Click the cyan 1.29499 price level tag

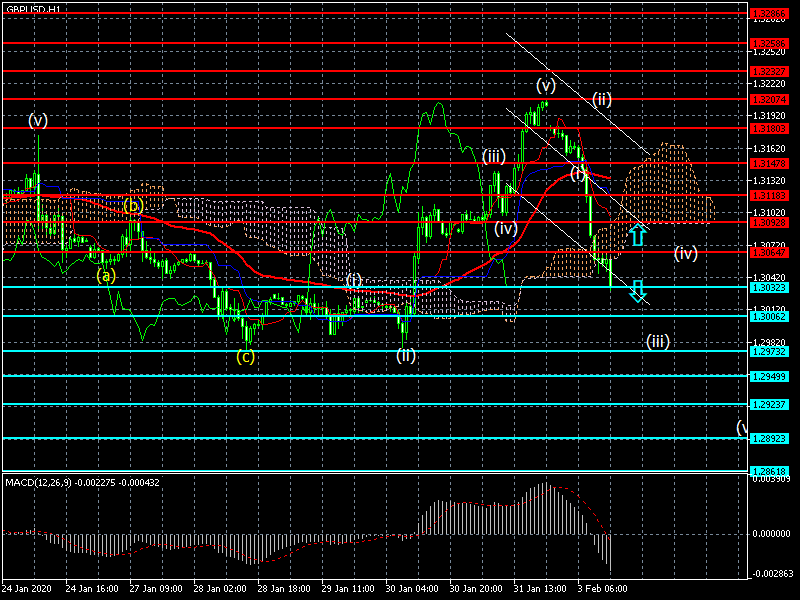click(x=769, y=377)
